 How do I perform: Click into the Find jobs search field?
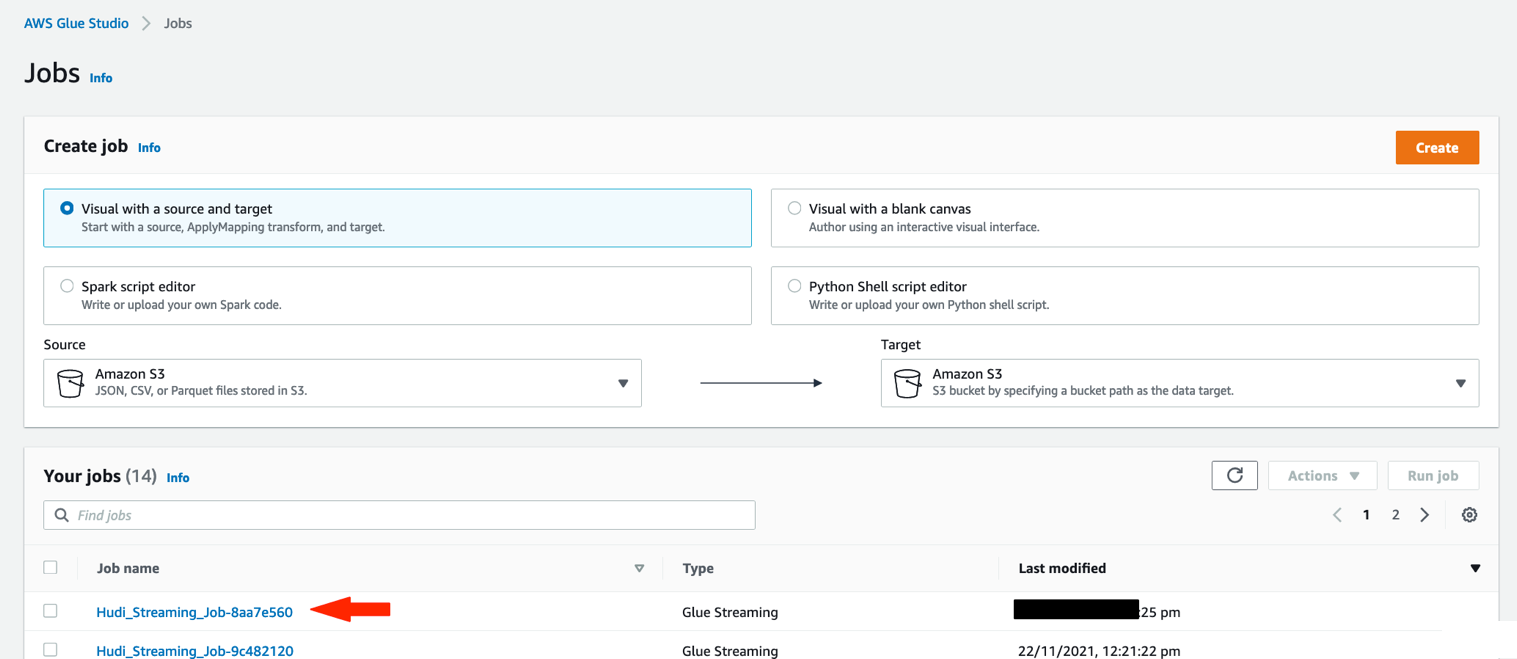pyautogui.click(x=399, y=515)
